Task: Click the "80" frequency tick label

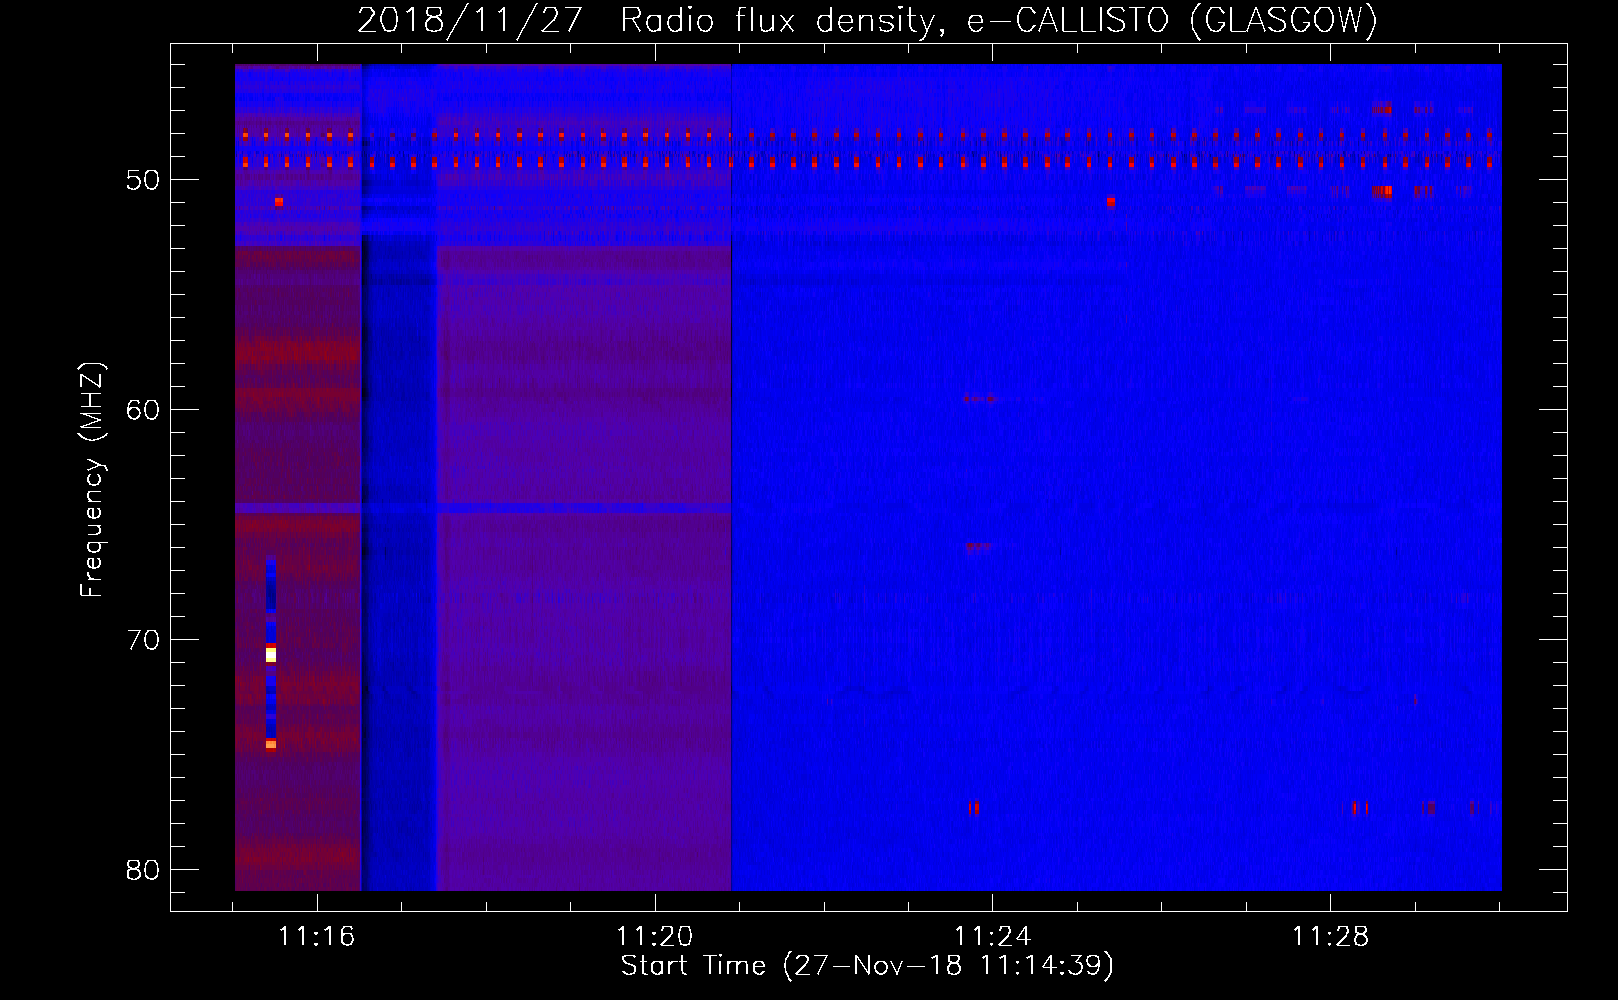Action: click(x=143, y=870)
